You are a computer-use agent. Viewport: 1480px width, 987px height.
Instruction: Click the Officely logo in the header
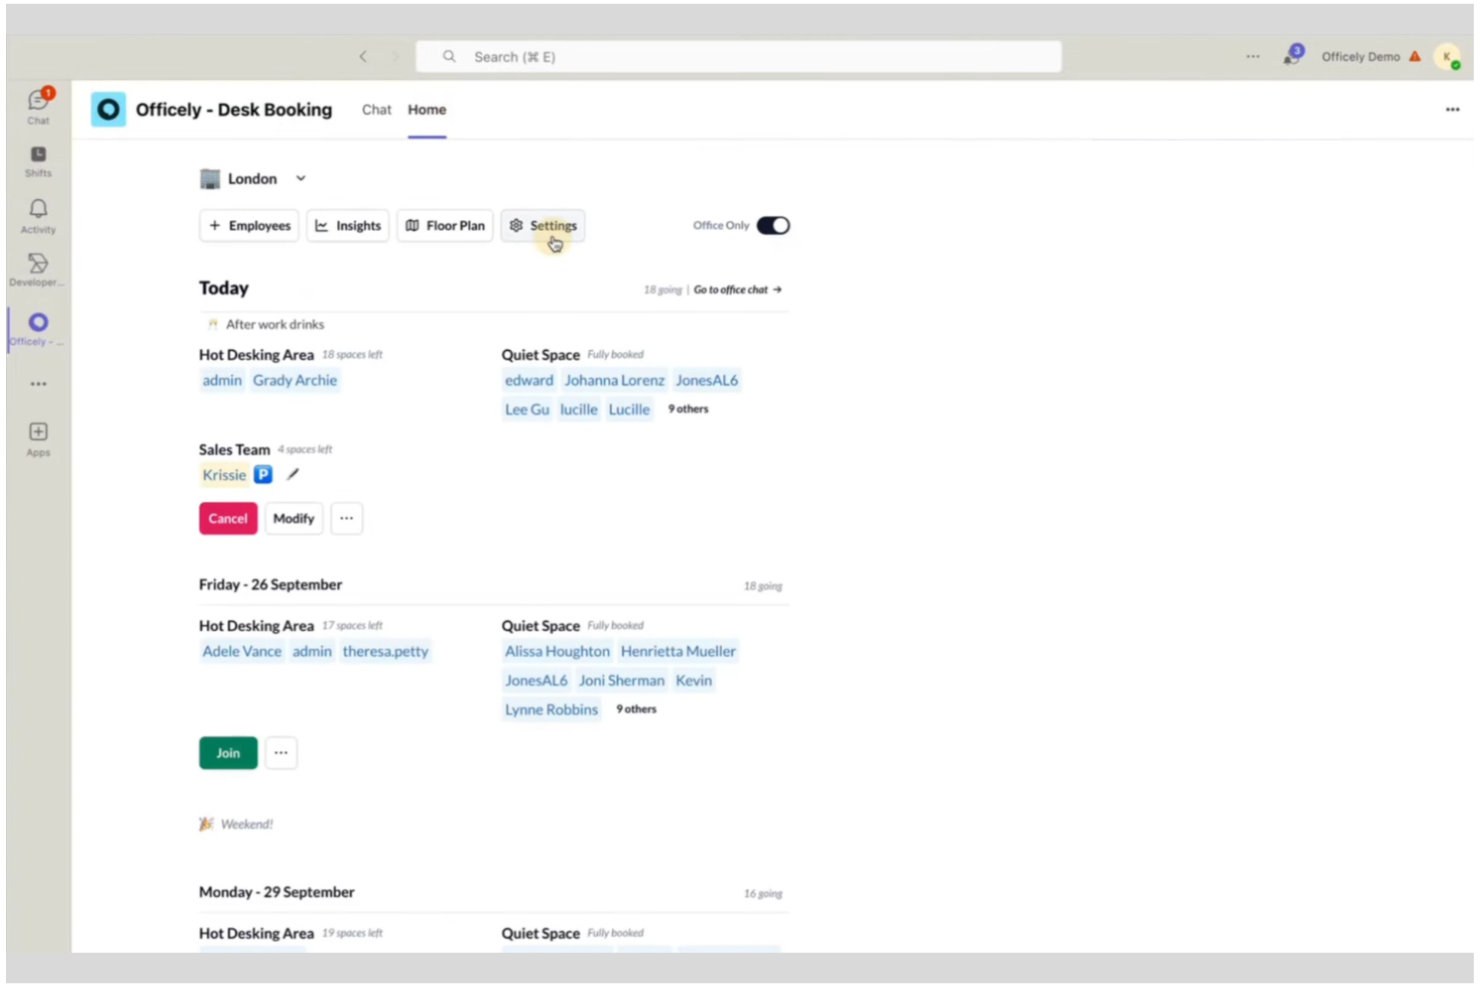[x=108, y=109]
